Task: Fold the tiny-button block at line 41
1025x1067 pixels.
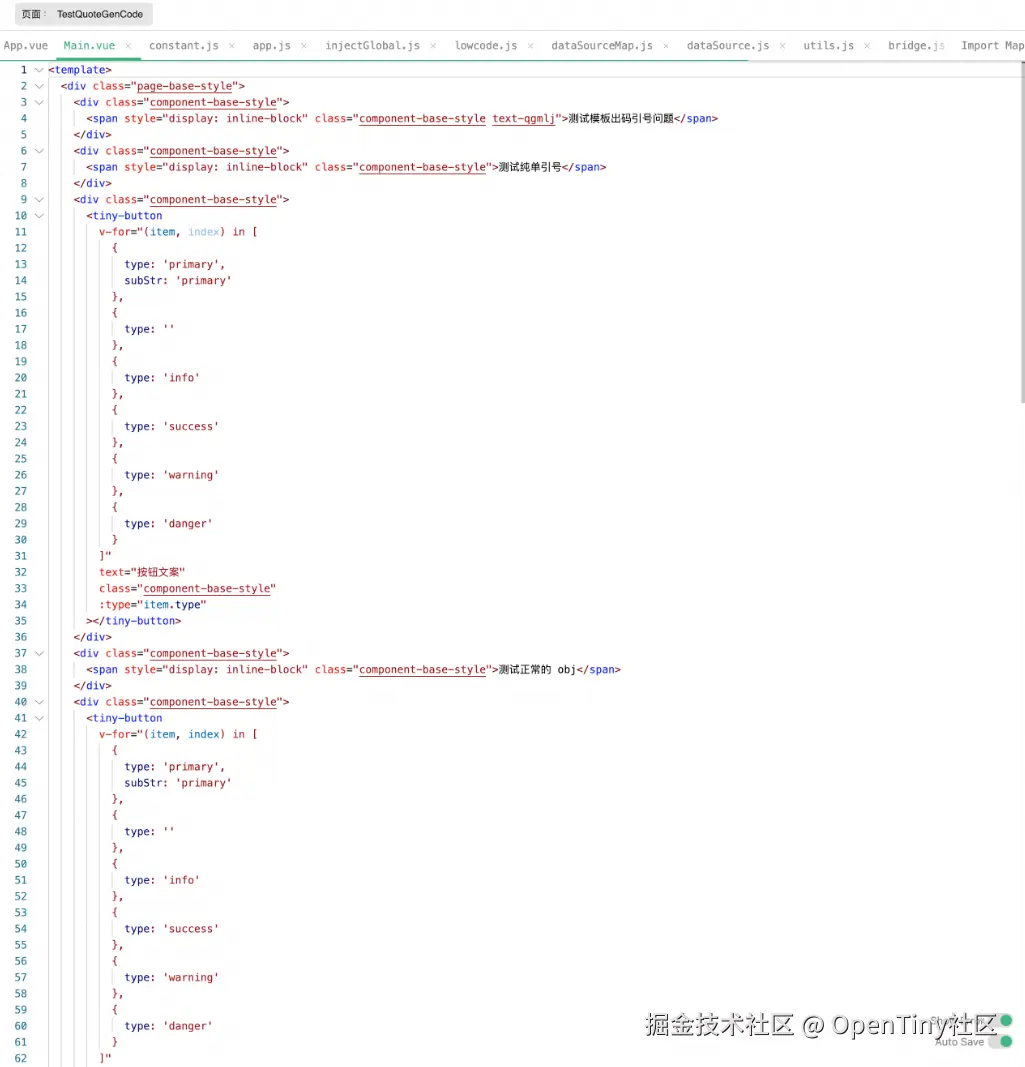Action: point(39,719)
